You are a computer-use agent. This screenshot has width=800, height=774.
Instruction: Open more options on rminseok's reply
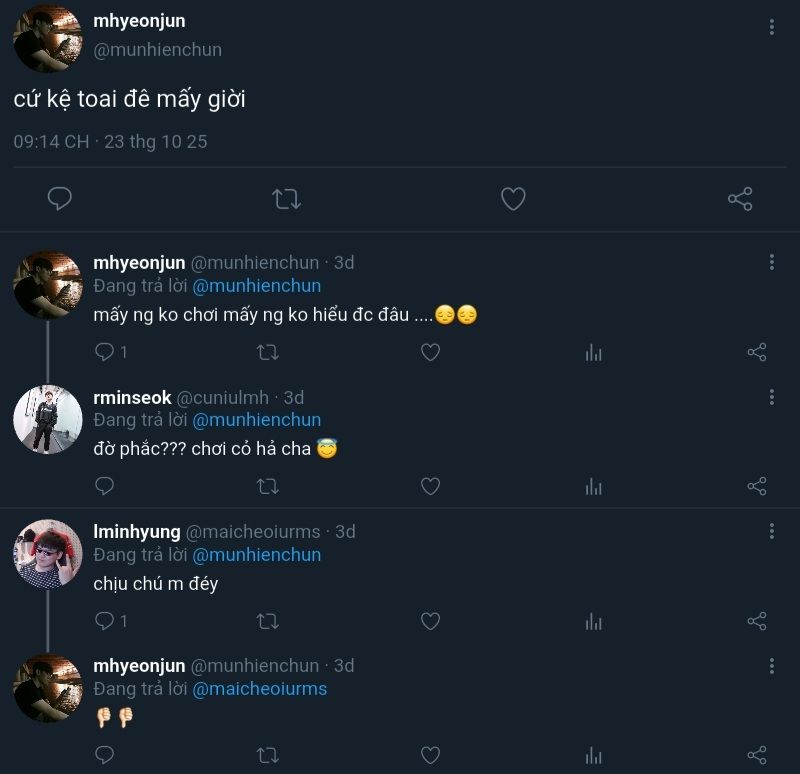pyautogui.click(x=771, y=397)
